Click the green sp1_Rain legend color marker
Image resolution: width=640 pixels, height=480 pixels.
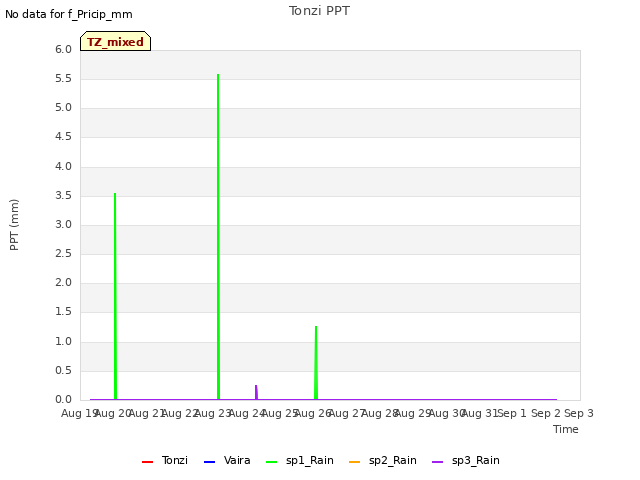pyautogui.click(x=271, y=462)
